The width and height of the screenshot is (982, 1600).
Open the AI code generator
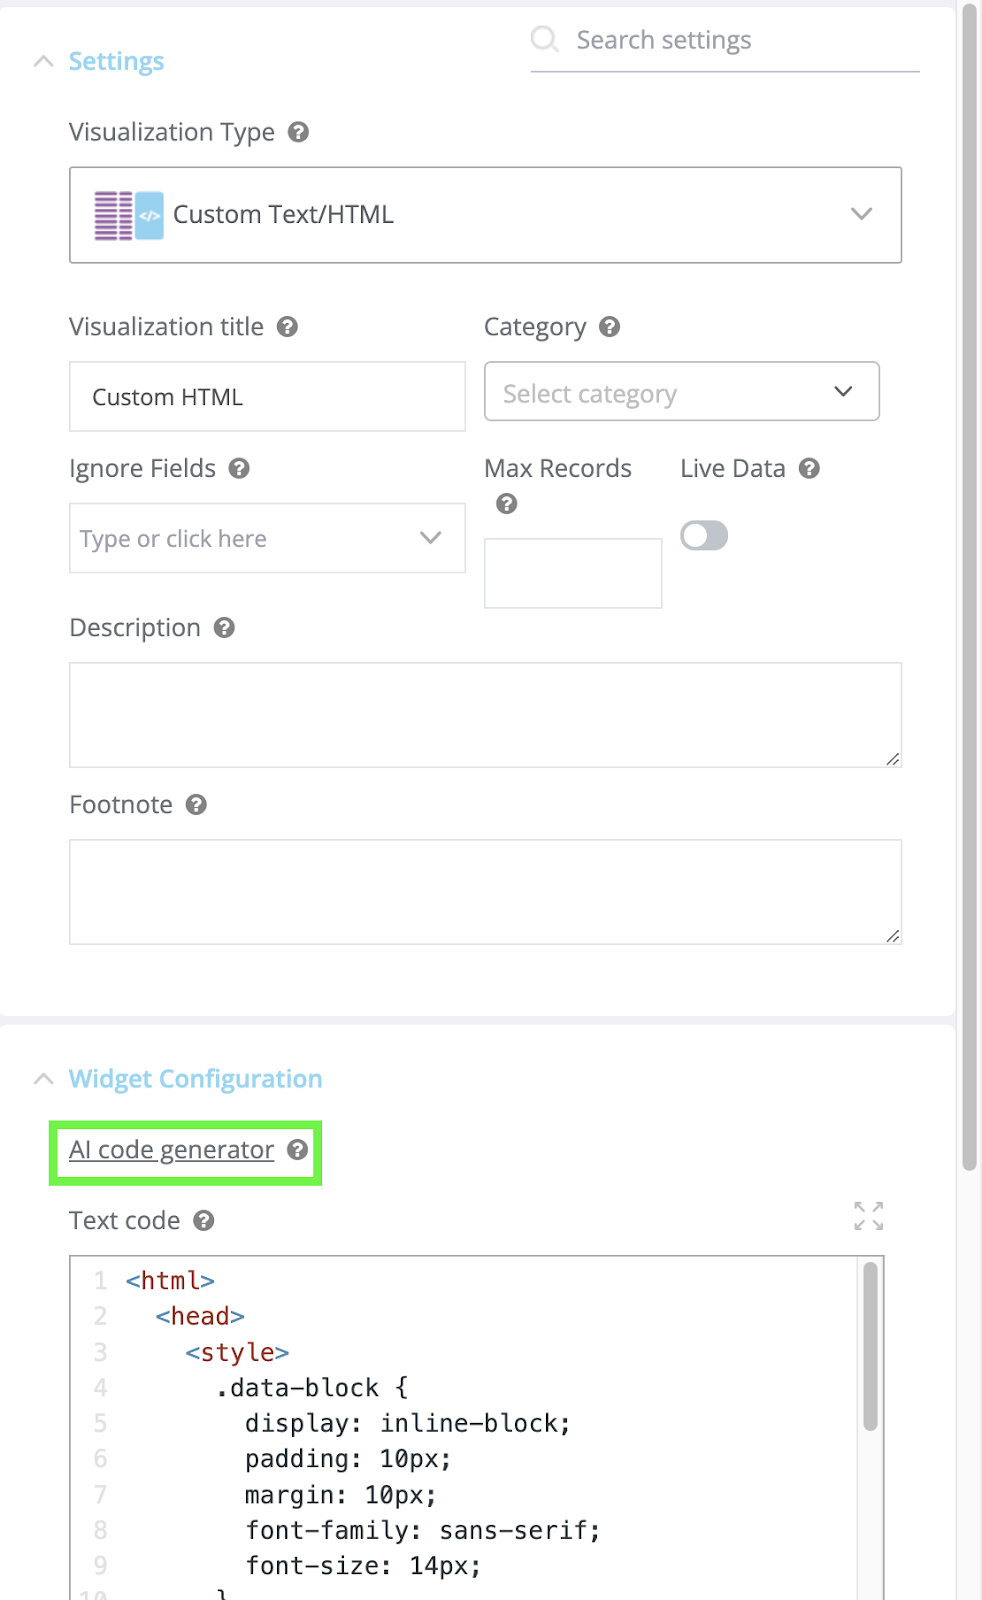click(170, 1150)
